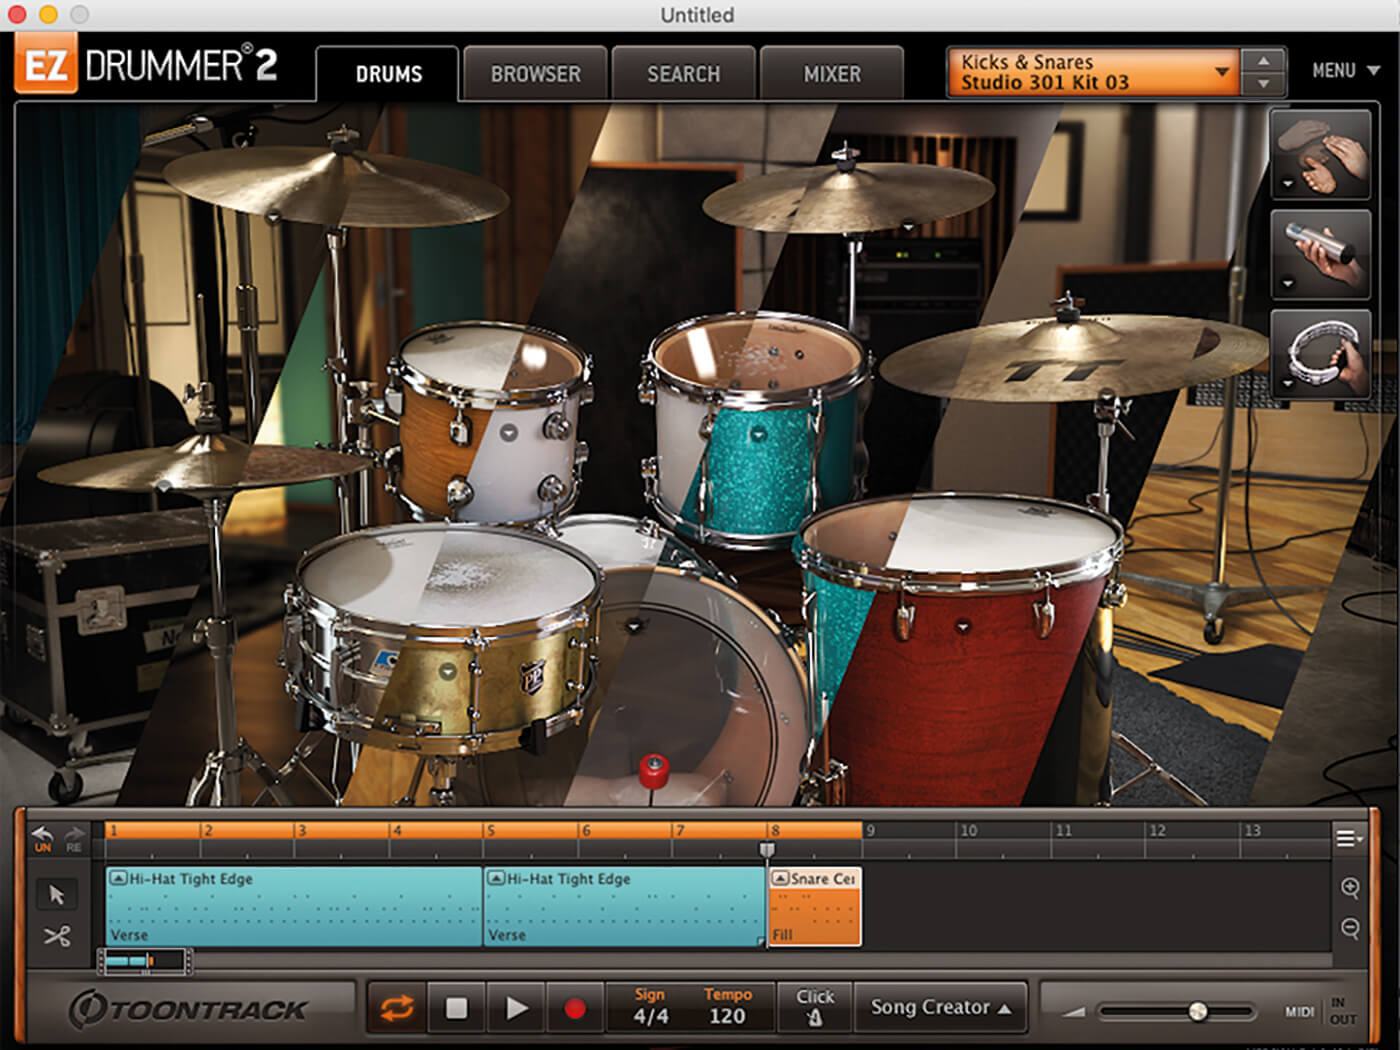
Task: Select the orange Snare Fill clip
Action: click(814, 906)
